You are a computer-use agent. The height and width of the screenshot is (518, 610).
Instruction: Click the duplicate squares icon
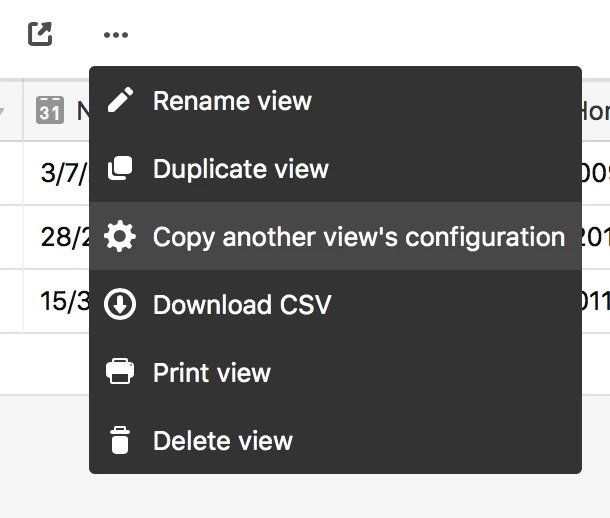(120, 168)
